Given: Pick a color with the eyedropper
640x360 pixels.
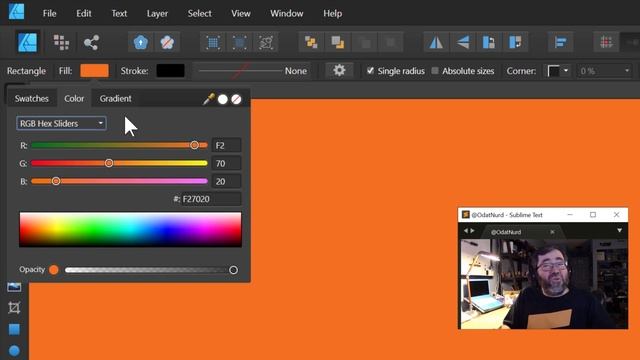Looking at the screenshot, I should (209, 99).
